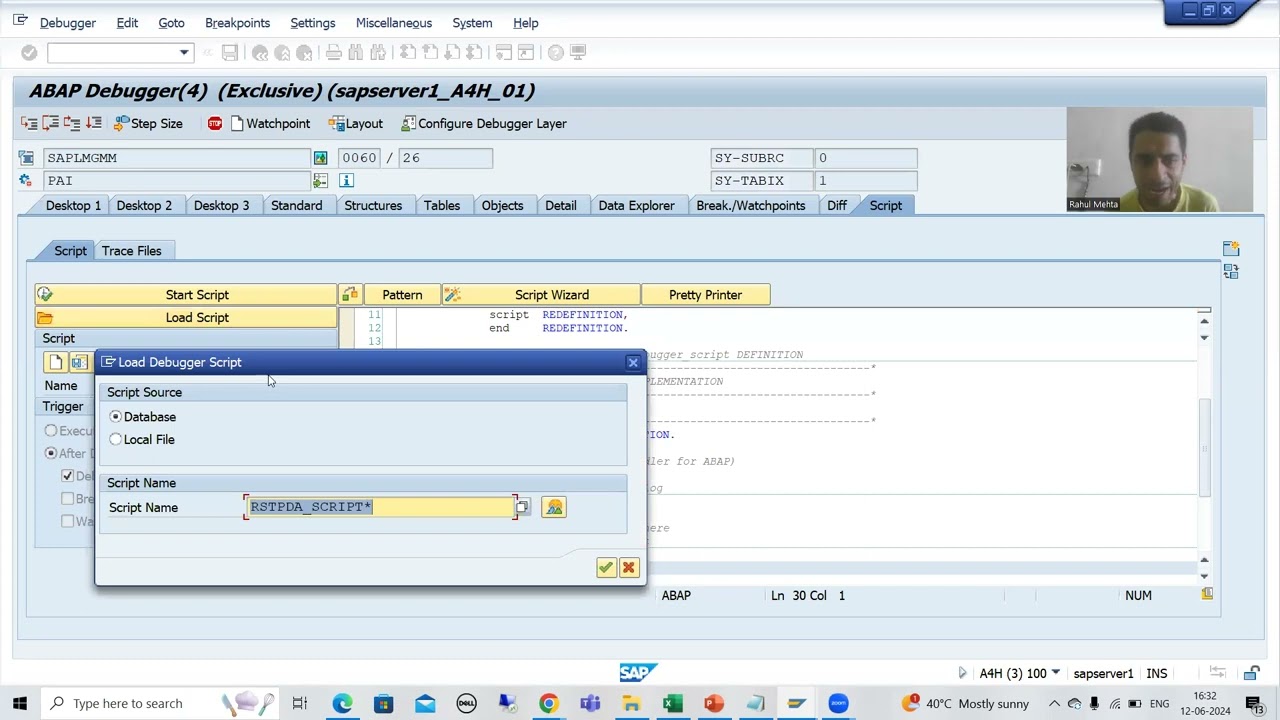Select the Database radio button

coord(116,417)
